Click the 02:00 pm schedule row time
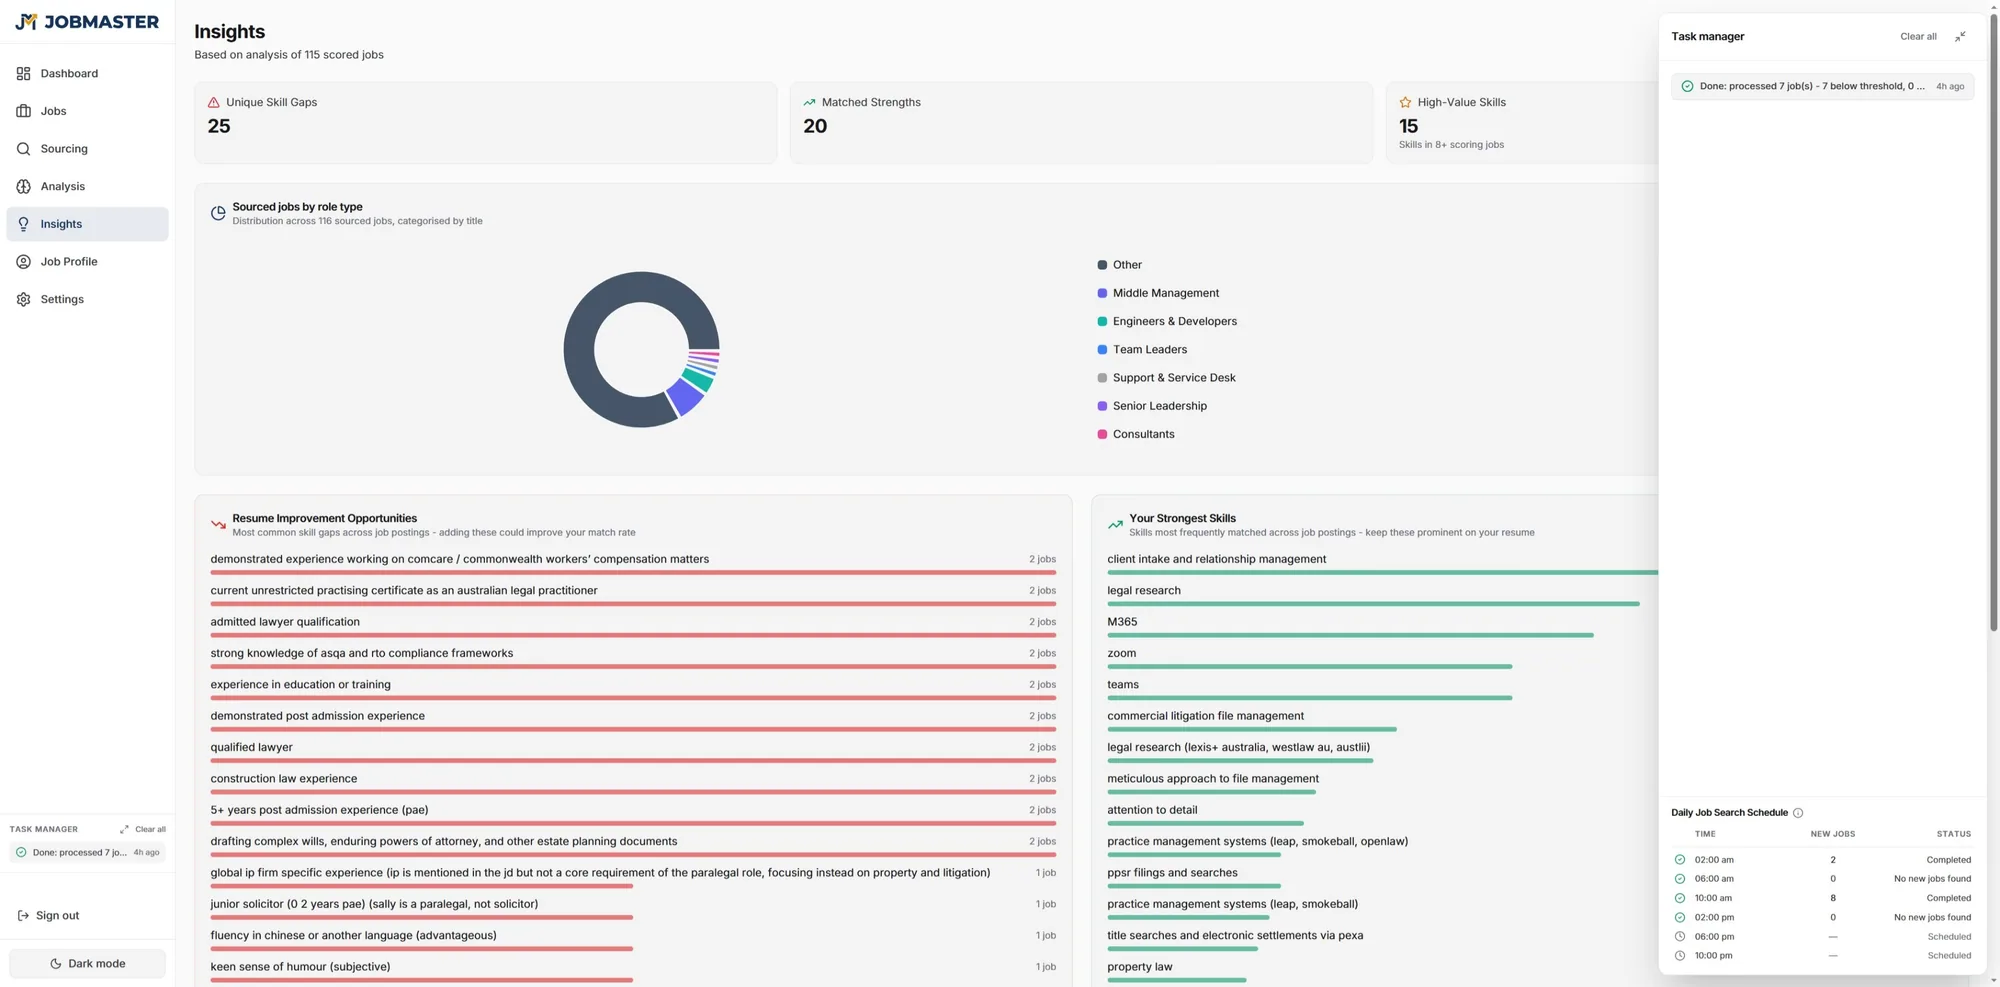The image size is (2000, 987). coord(1714,917)
